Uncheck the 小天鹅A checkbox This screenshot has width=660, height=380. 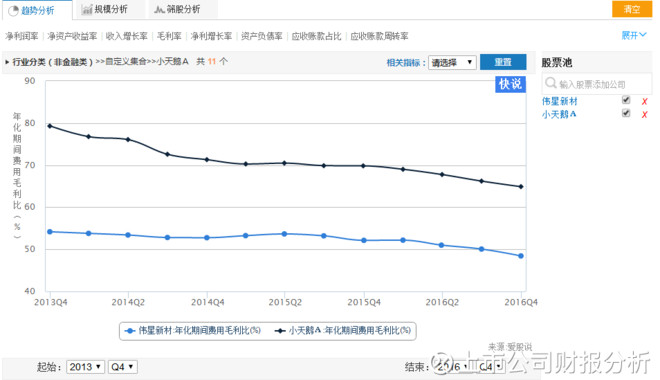[626, 113]
